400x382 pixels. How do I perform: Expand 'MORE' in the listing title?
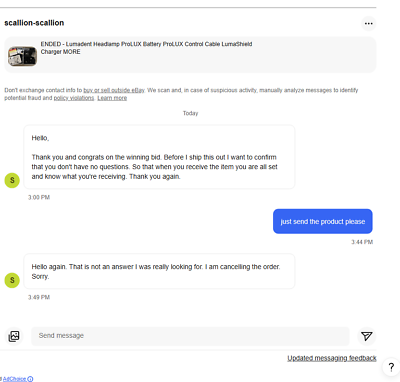coord(72,52)
